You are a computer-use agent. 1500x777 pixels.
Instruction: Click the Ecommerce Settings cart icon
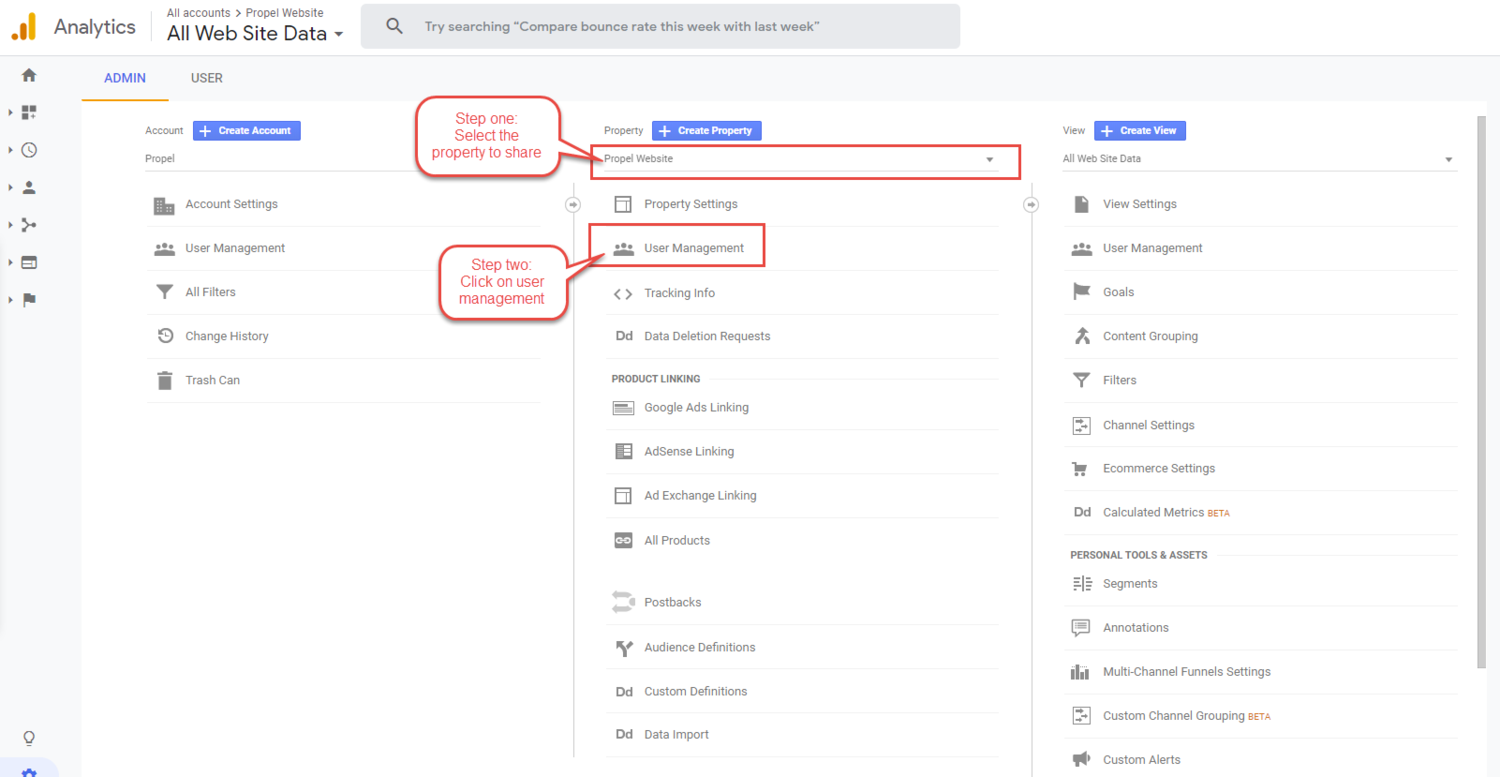(1081, 469)
